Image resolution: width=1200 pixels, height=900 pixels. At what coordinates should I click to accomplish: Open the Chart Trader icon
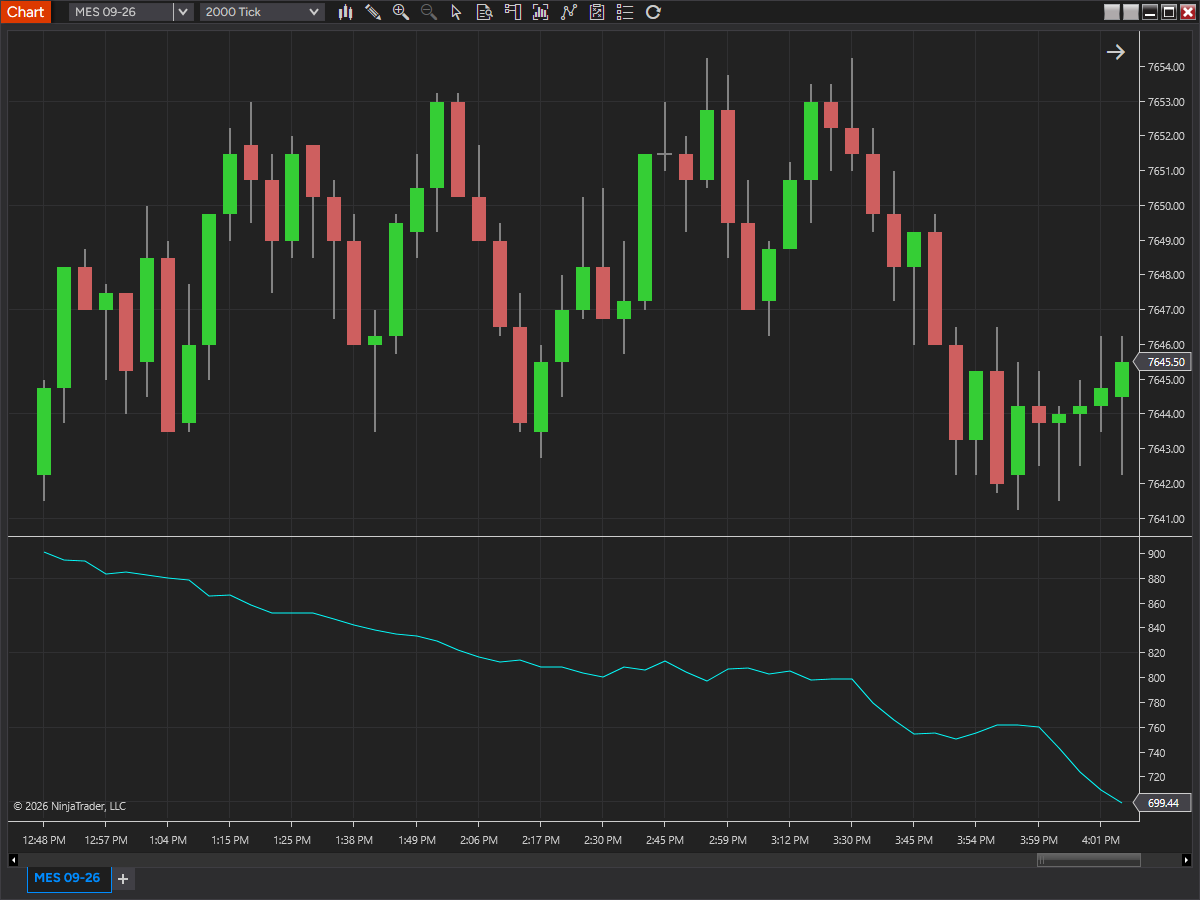[513, 12]
